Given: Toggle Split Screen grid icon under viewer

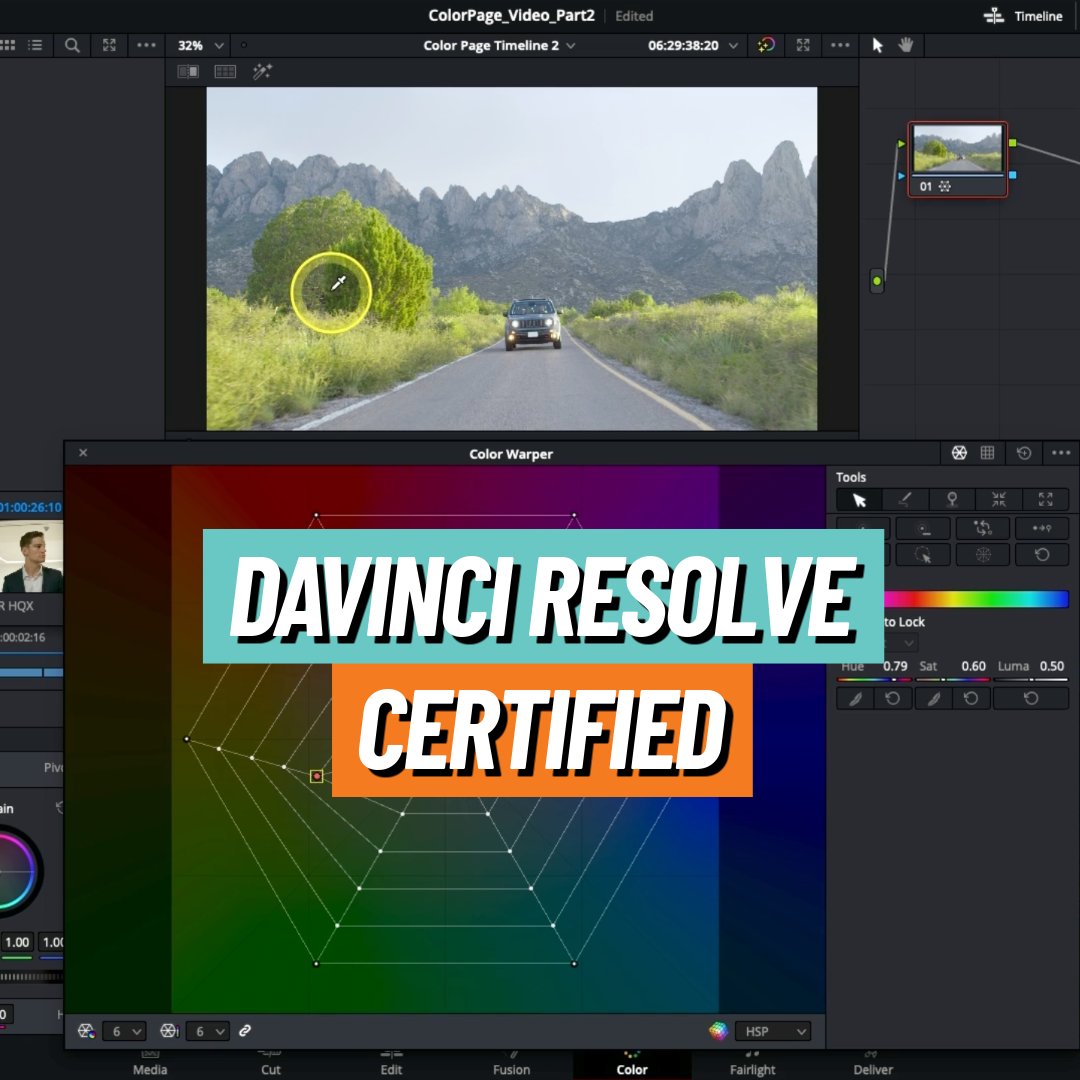Looking at the screenshot, I should [x=225, y=71].
